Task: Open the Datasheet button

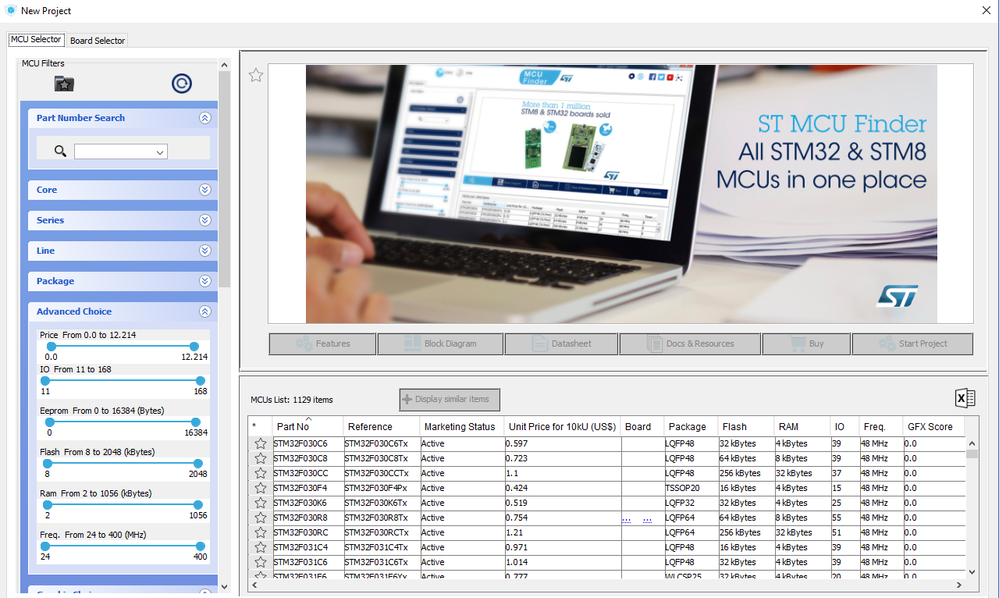Action: (561, 344)
